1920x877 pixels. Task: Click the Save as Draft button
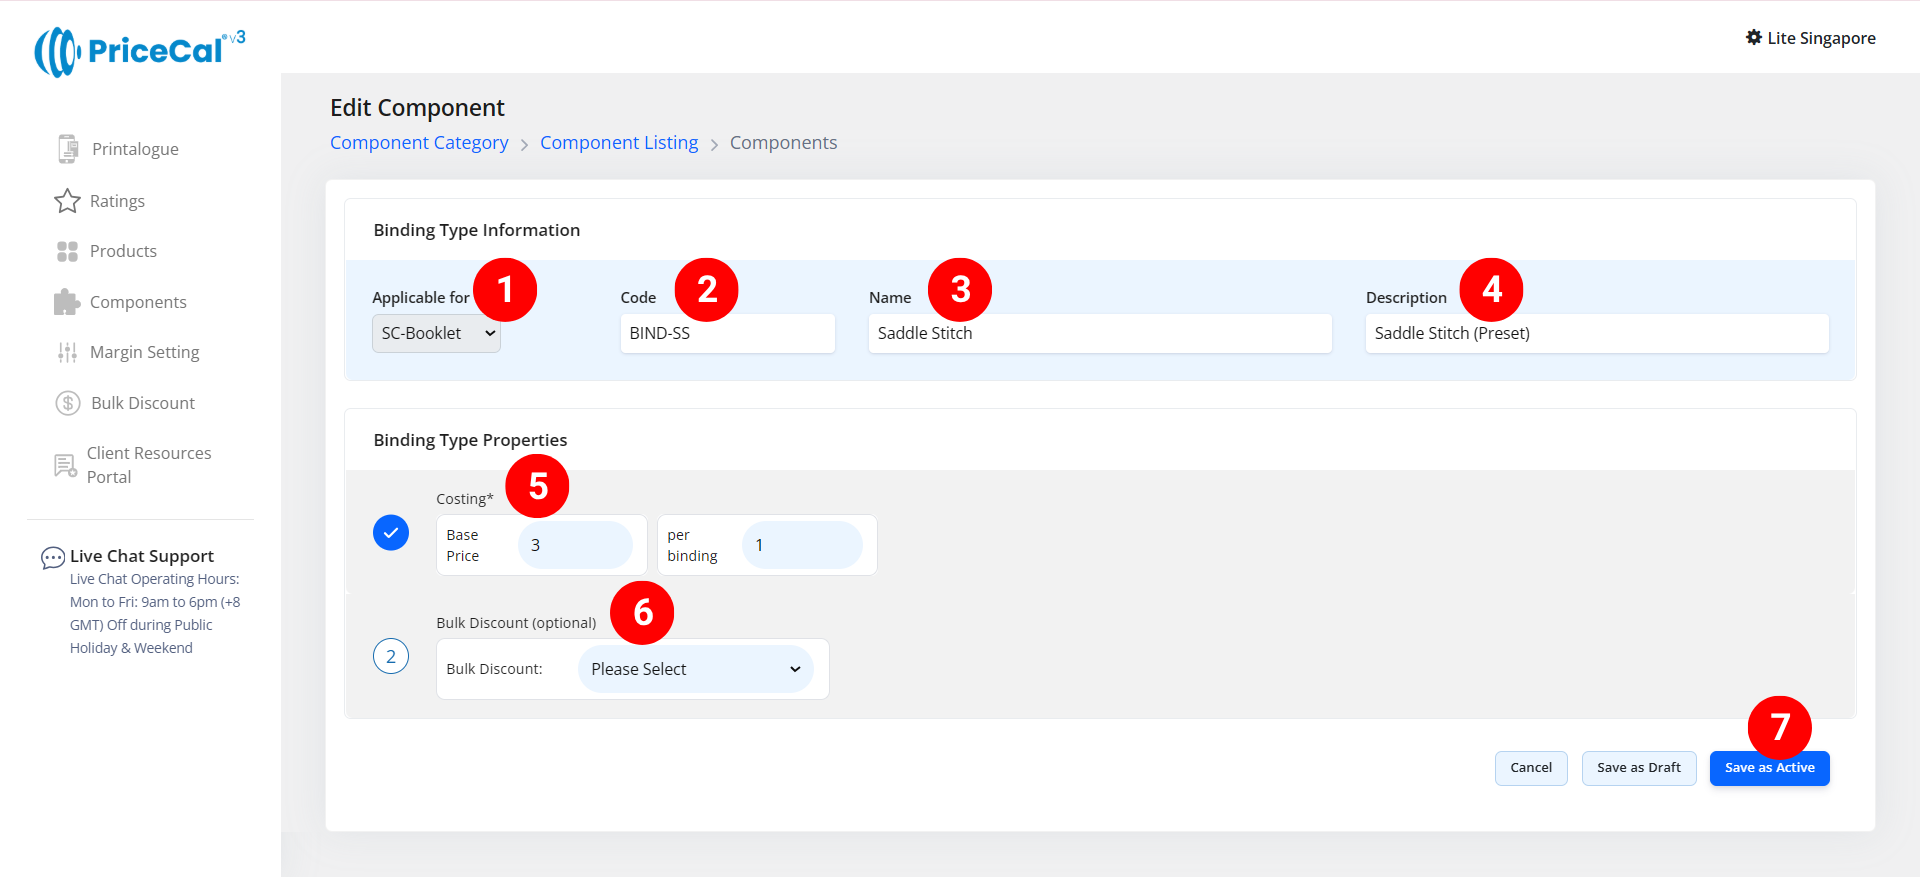1638,768
